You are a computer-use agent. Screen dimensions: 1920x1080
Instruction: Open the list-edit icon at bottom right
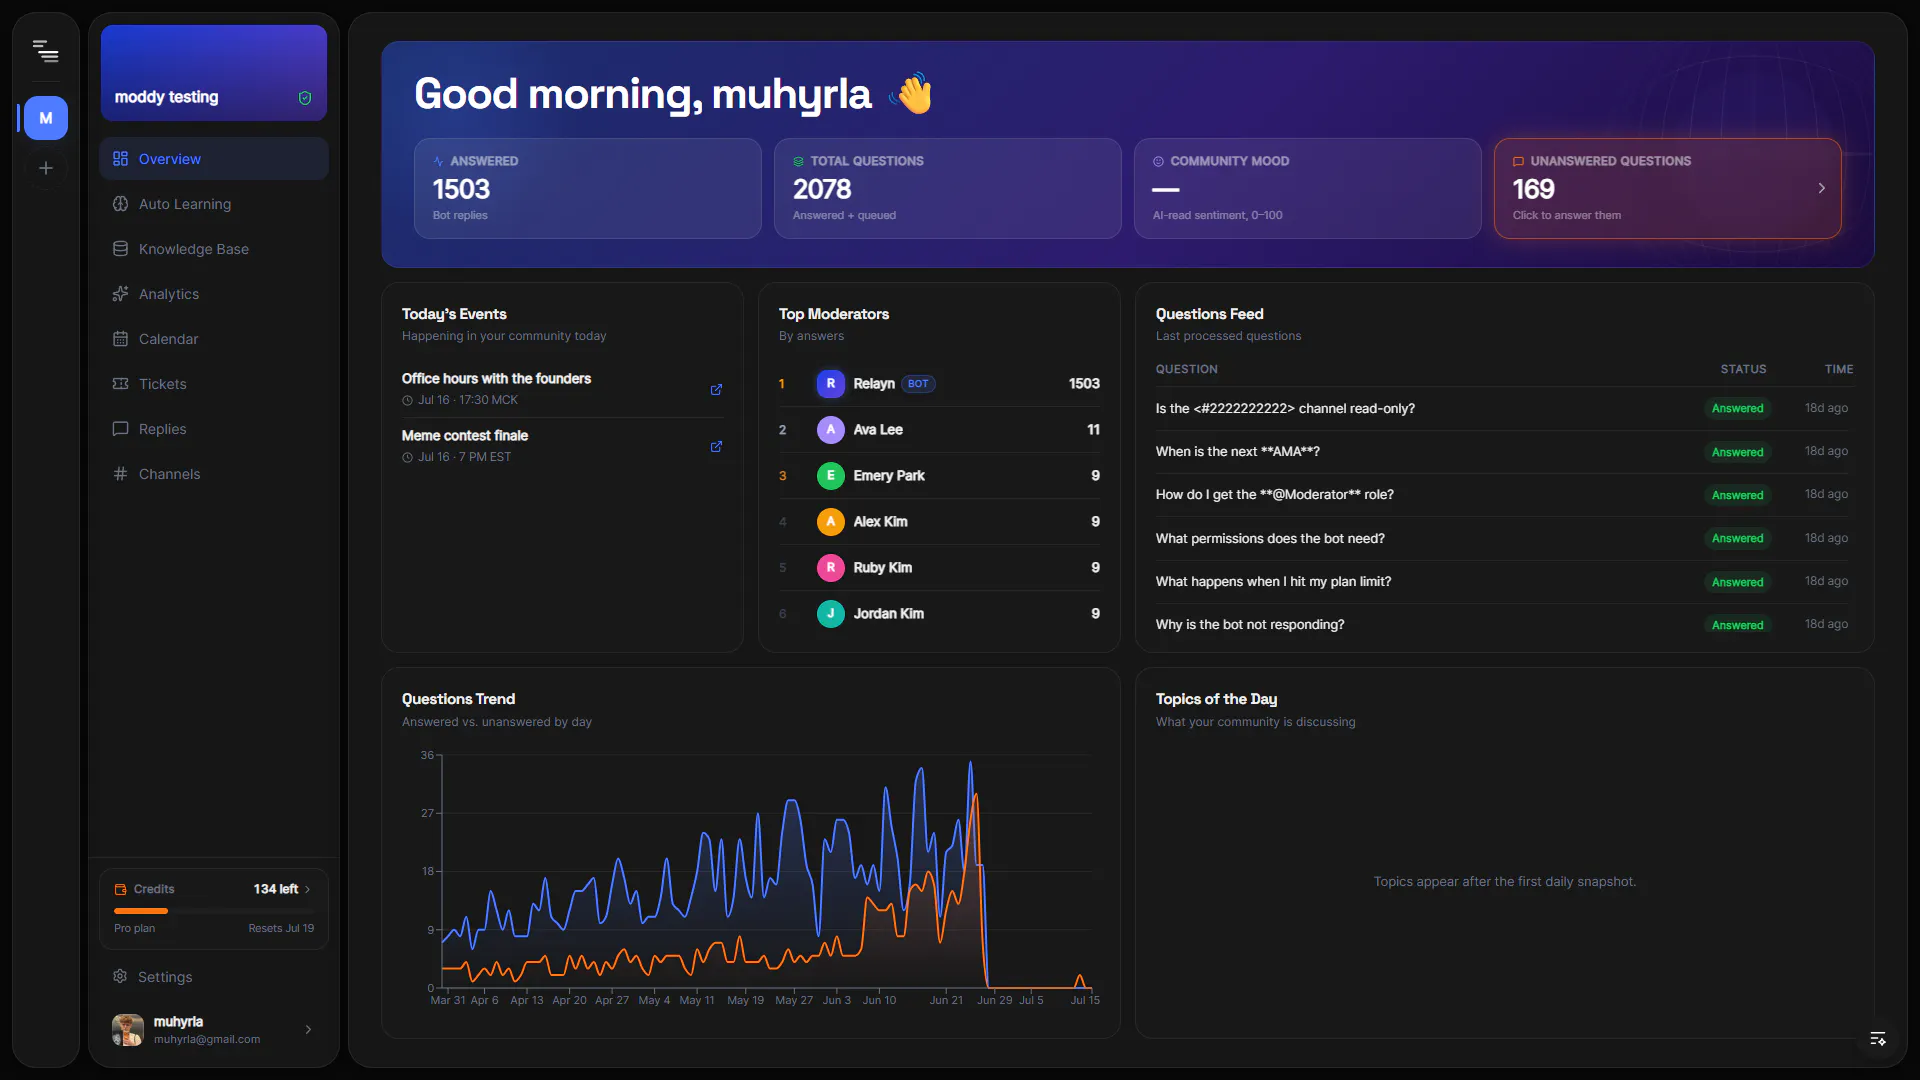click(x=1878, y=1039)
